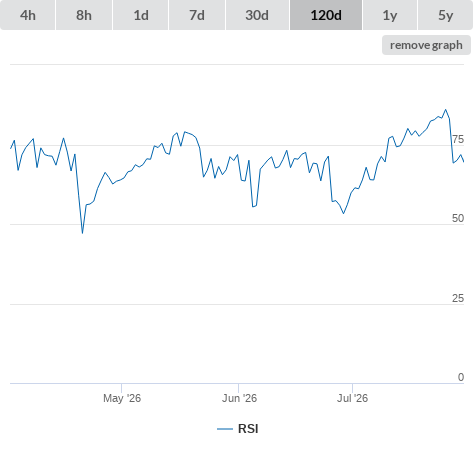
Task: Click the Jul '26 axis label
Action: [x=352, y=398]
